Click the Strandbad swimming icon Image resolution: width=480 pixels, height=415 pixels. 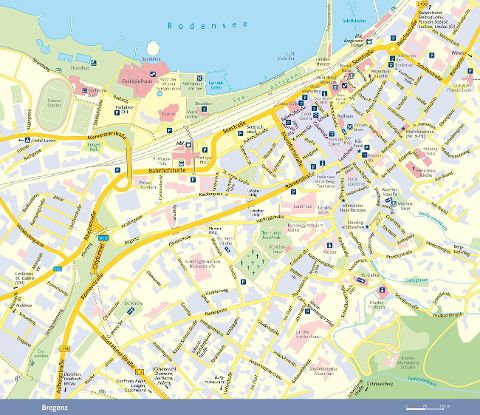tap(94, 63)
